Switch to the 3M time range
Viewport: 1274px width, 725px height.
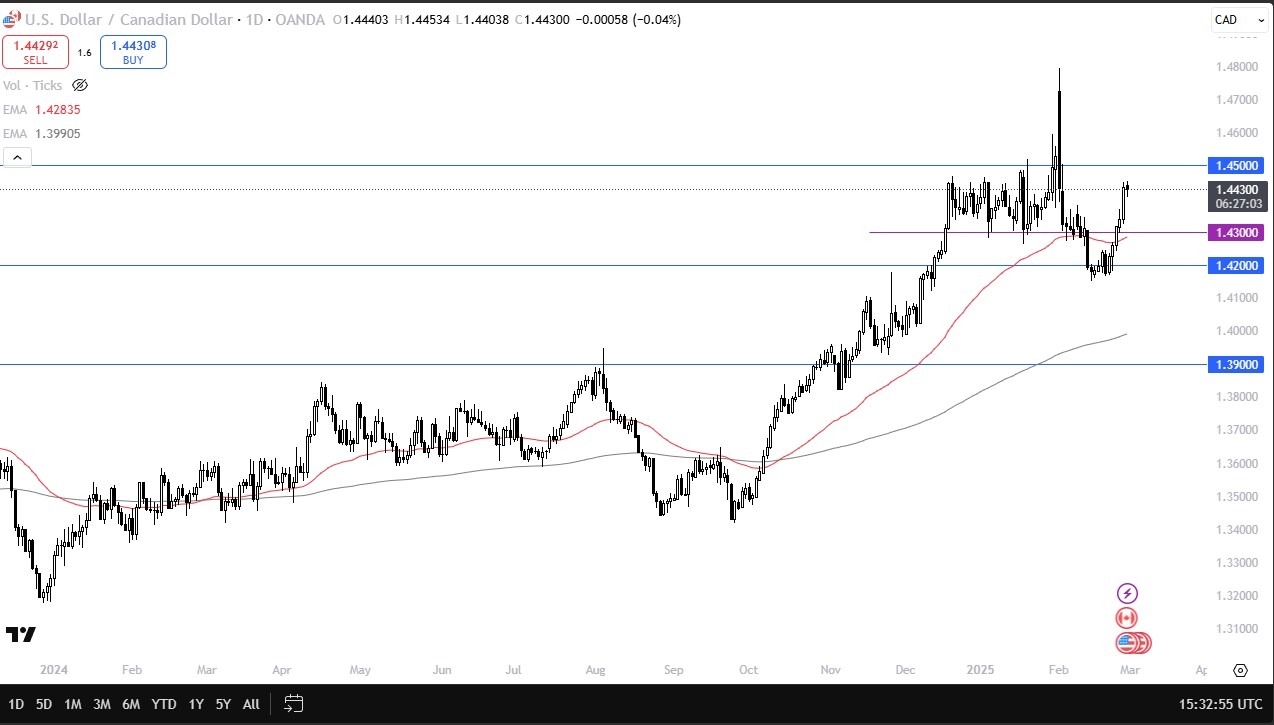pyautogui.click(x=101, y=704)
